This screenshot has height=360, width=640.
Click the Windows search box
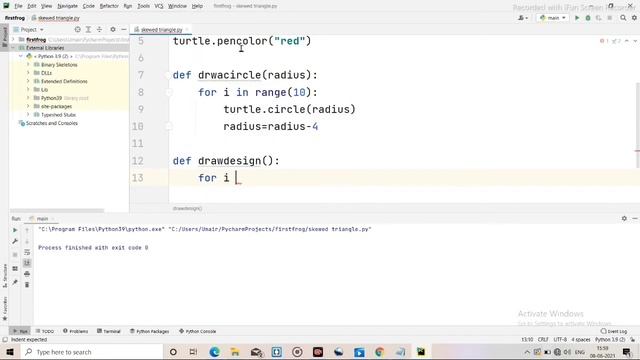[91, 352]
